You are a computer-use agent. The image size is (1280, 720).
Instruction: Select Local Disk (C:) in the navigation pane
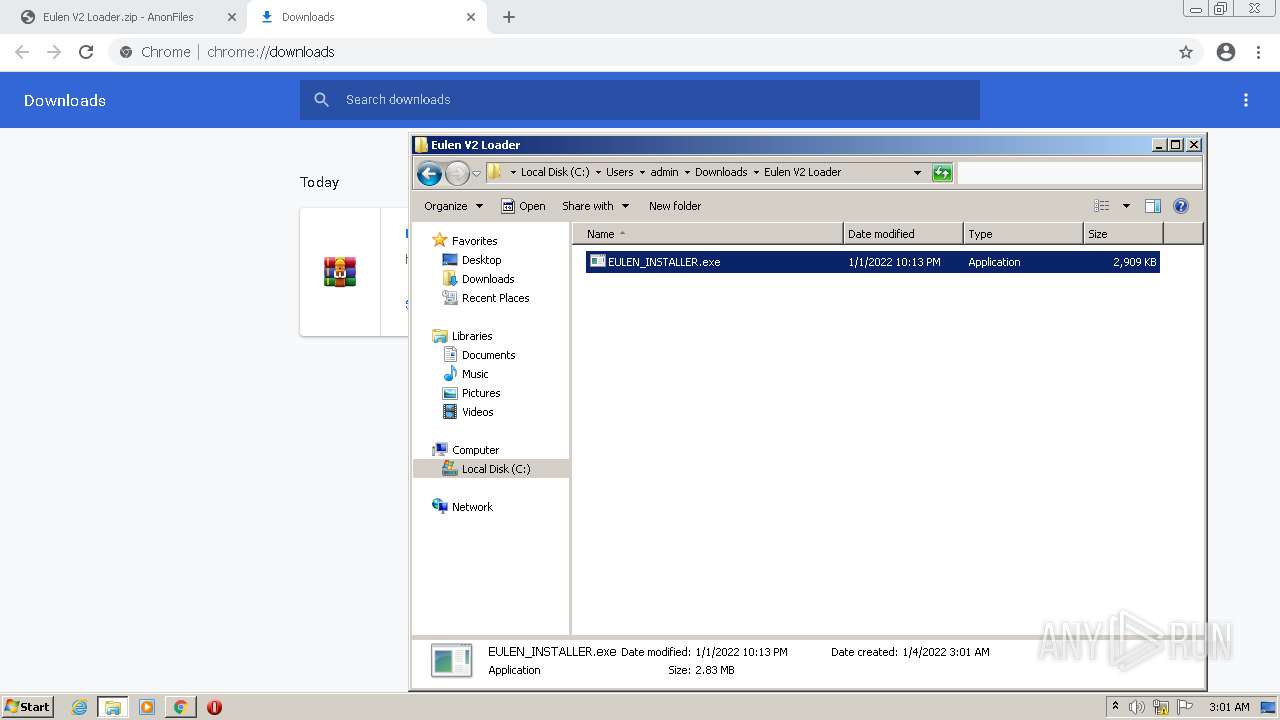491,469
